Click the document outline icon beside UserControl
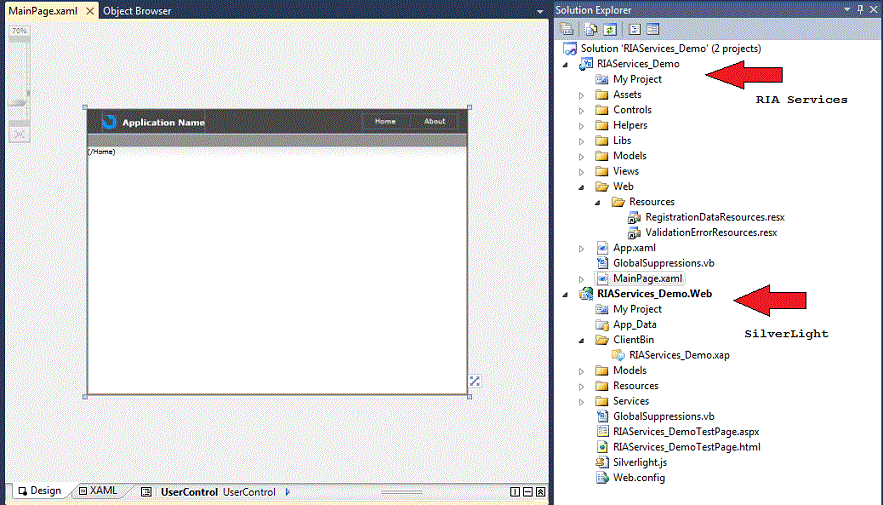Screen dimensions: 883x505 (146, 492)
